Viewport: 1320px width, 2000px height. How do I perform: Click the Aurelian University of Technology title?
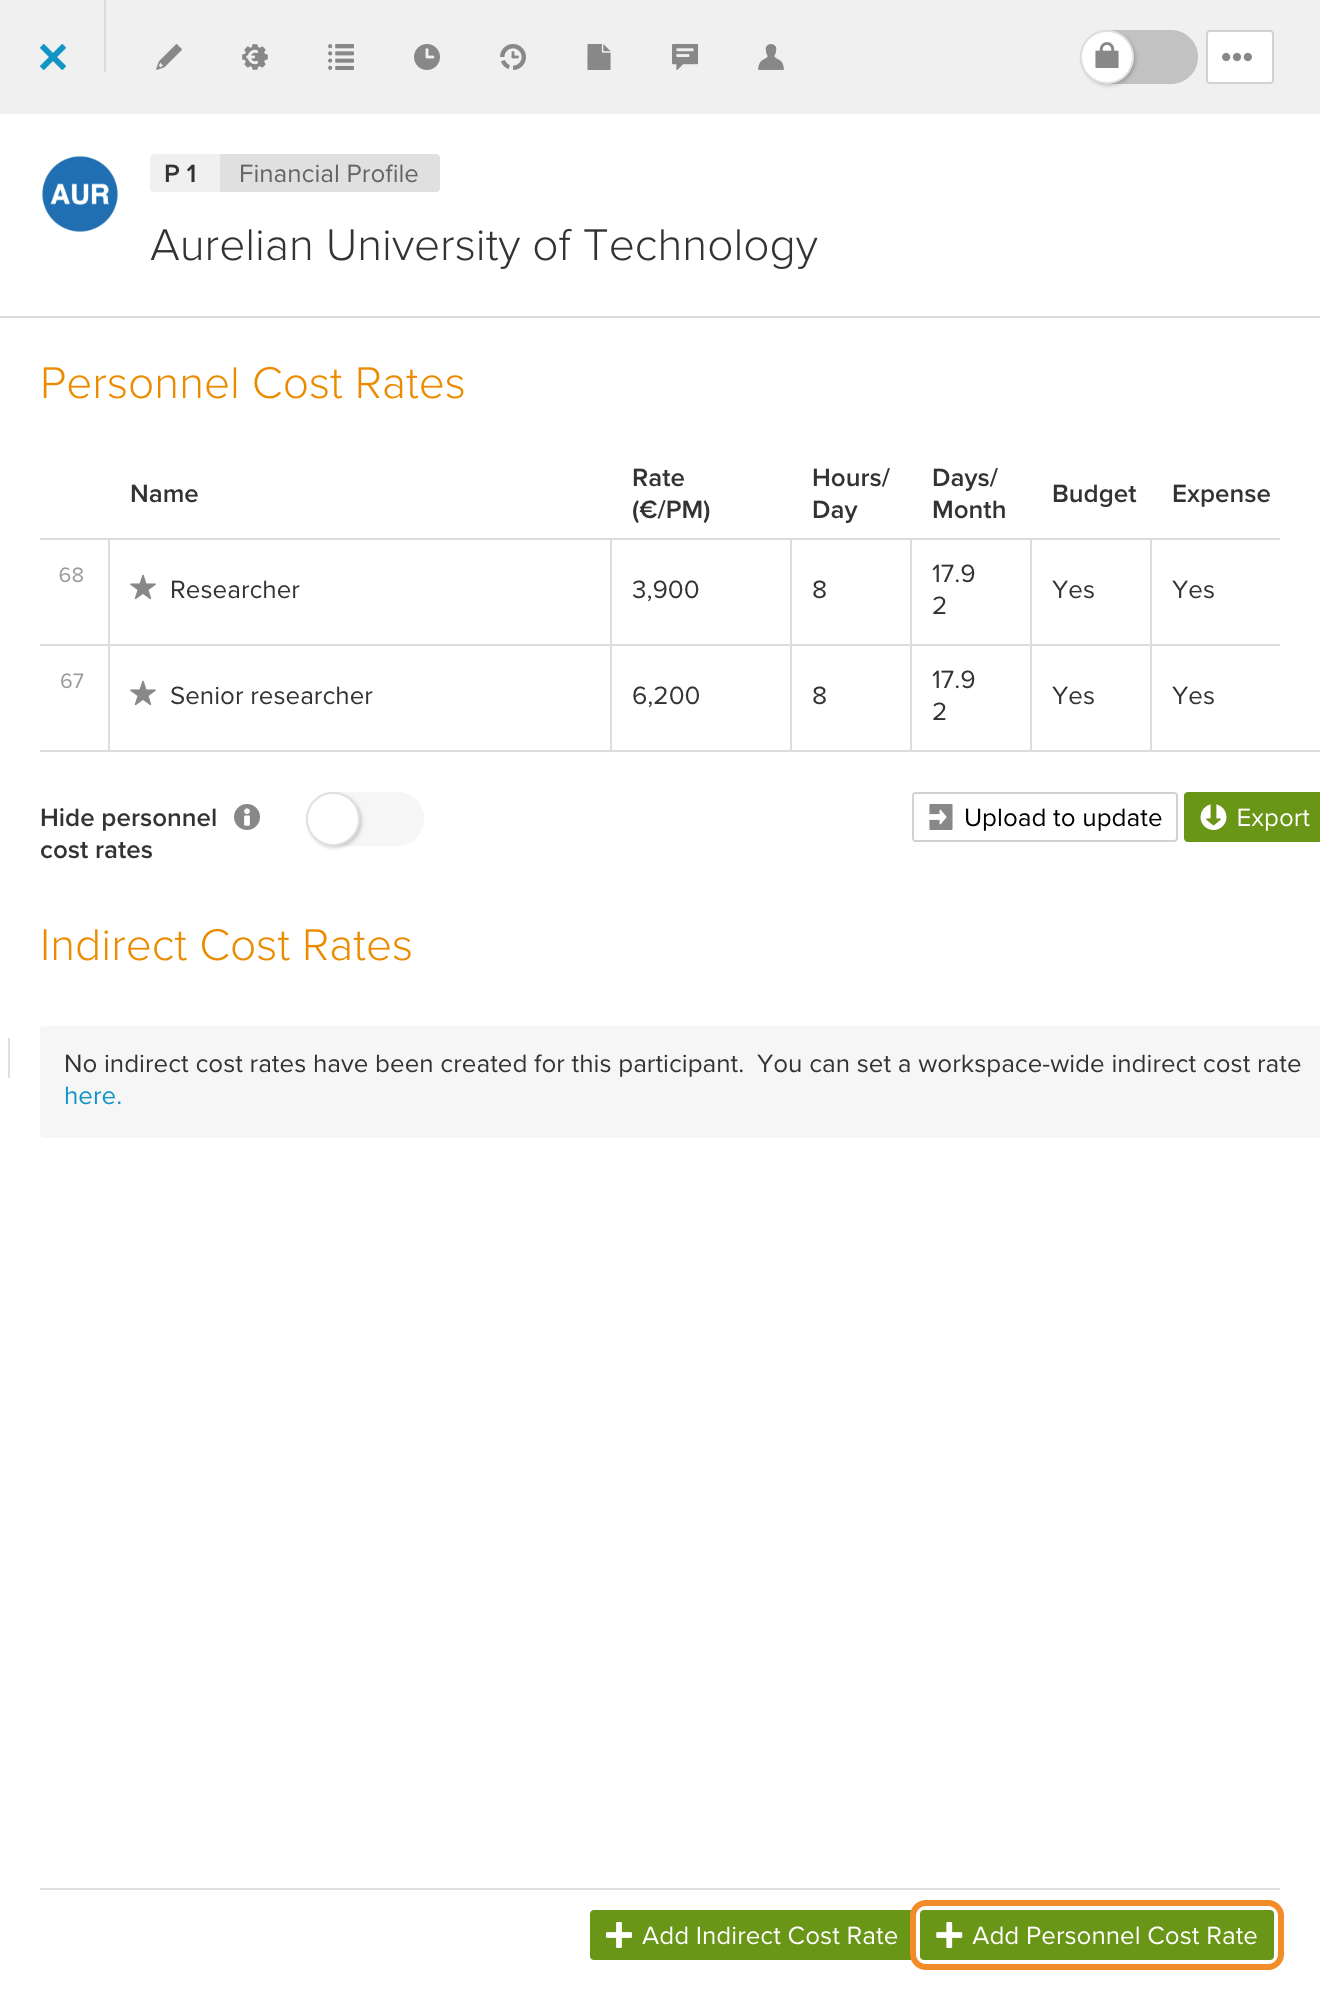click(x=484, y=246)
